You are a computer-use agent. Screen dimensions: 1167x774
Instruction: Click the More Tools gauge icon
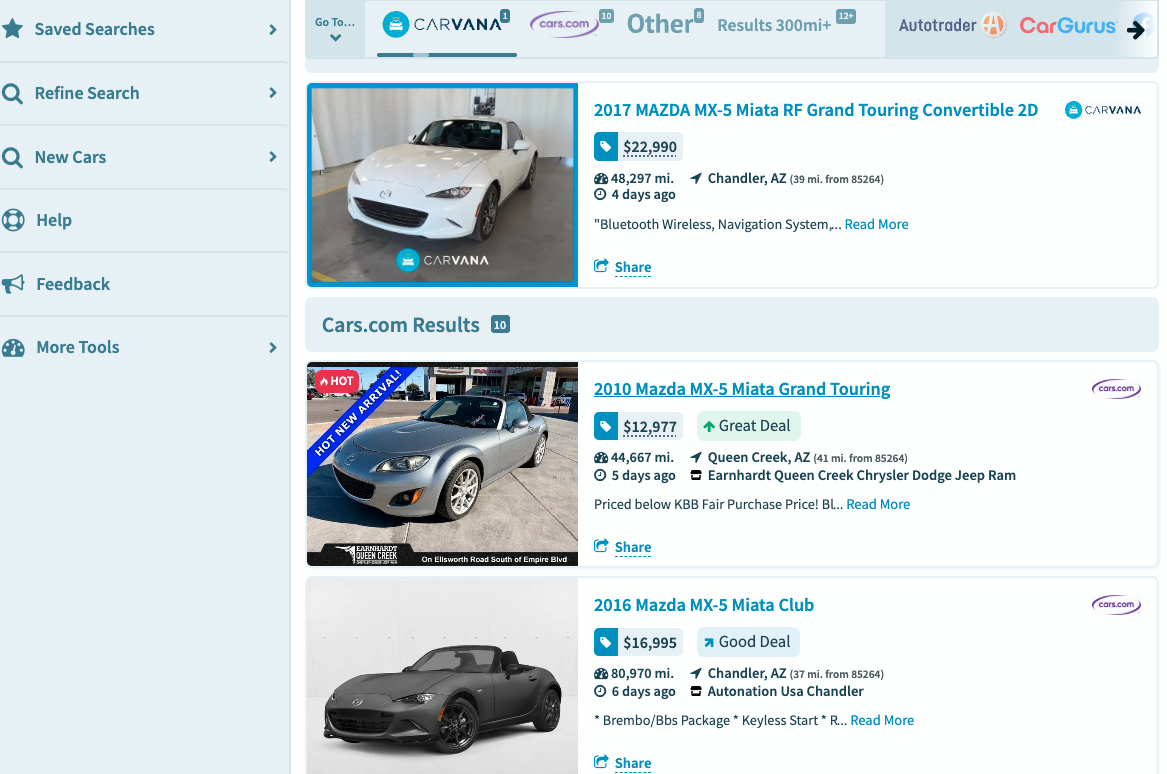click(13, 348)
